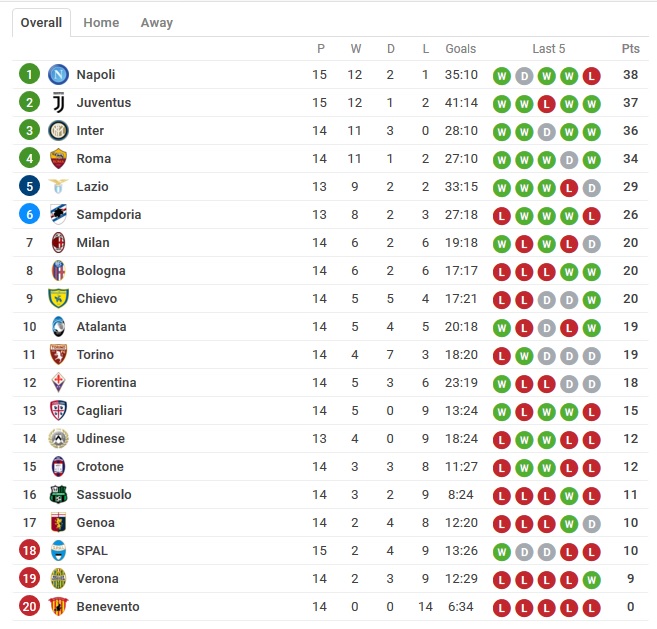Click the Sampdoria club crest

click(x=58, y=215)
